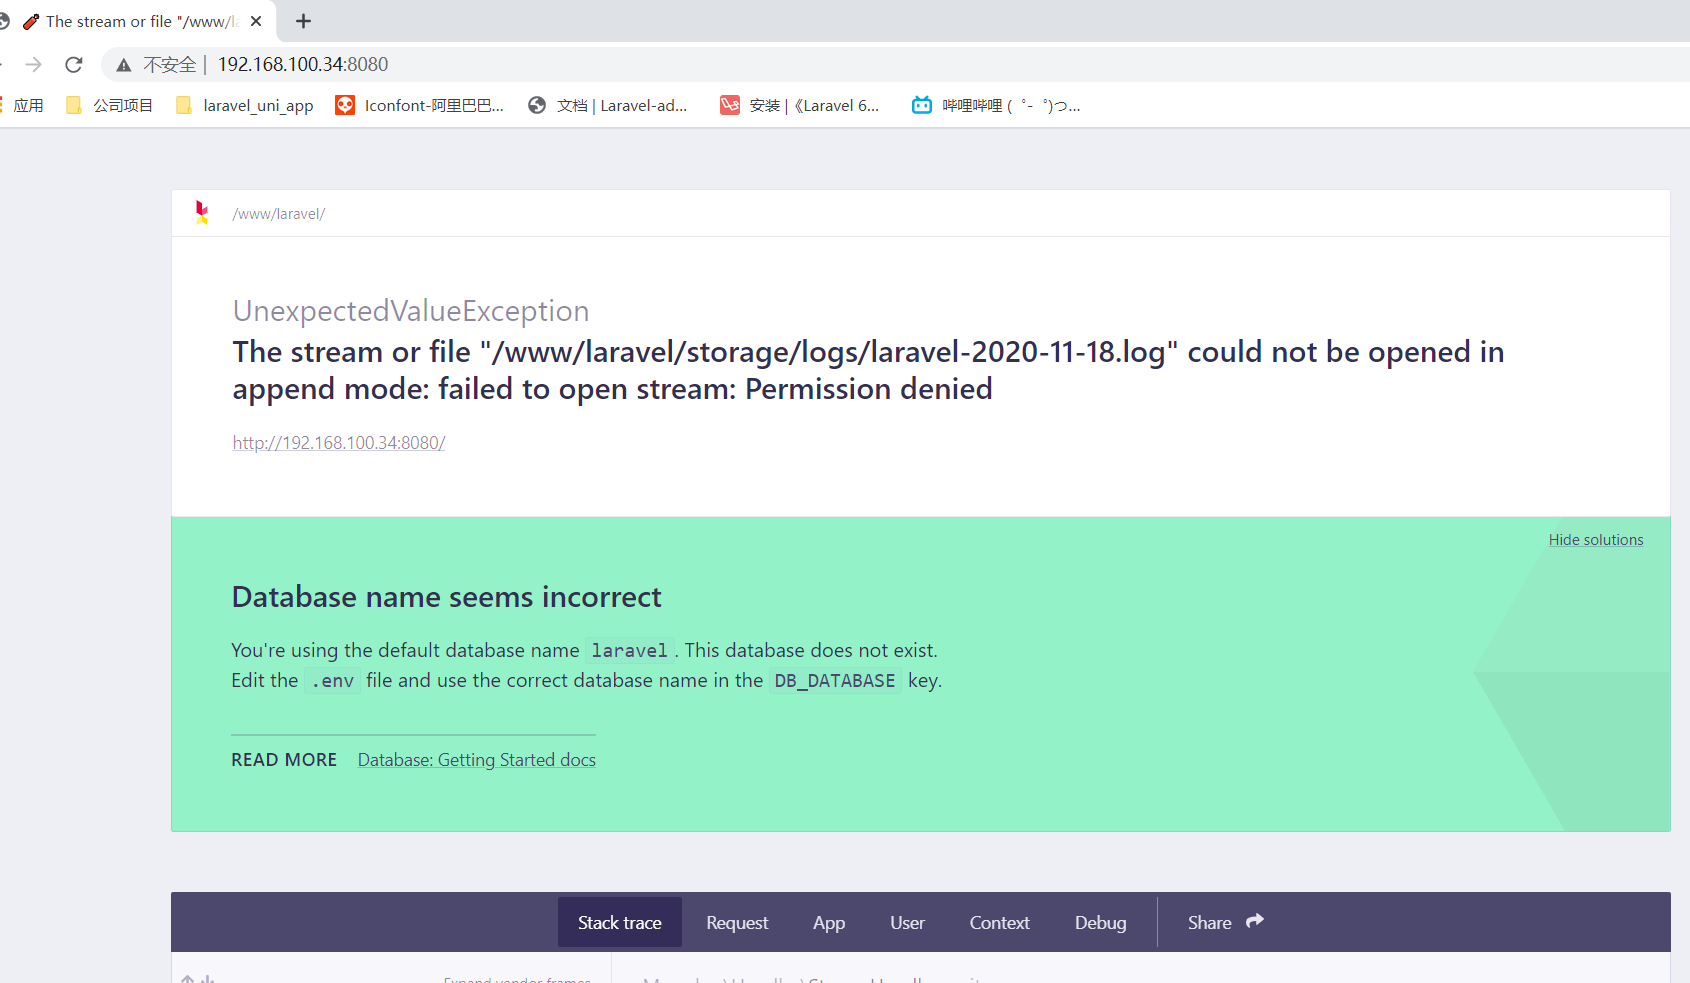The width and height of the screenshot is (1690, 983).
Task: Click the browser forward arrow
Action: (x=34, y=64)
